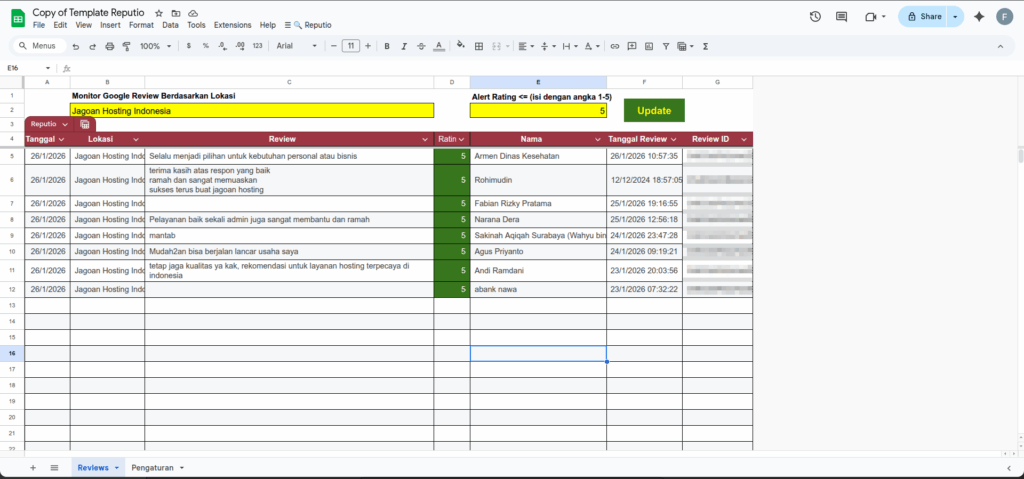Open the borders tool

point(479,46)
